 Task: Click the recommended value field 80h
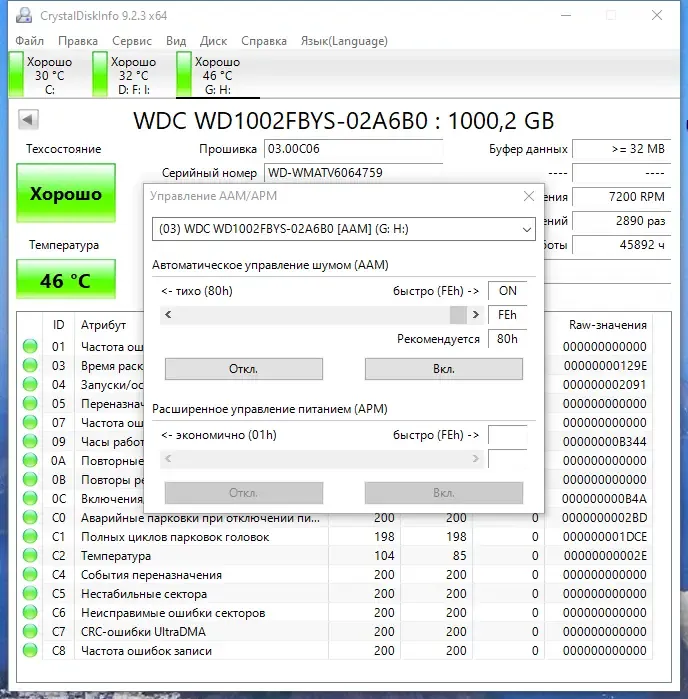(x=508, y=339)
